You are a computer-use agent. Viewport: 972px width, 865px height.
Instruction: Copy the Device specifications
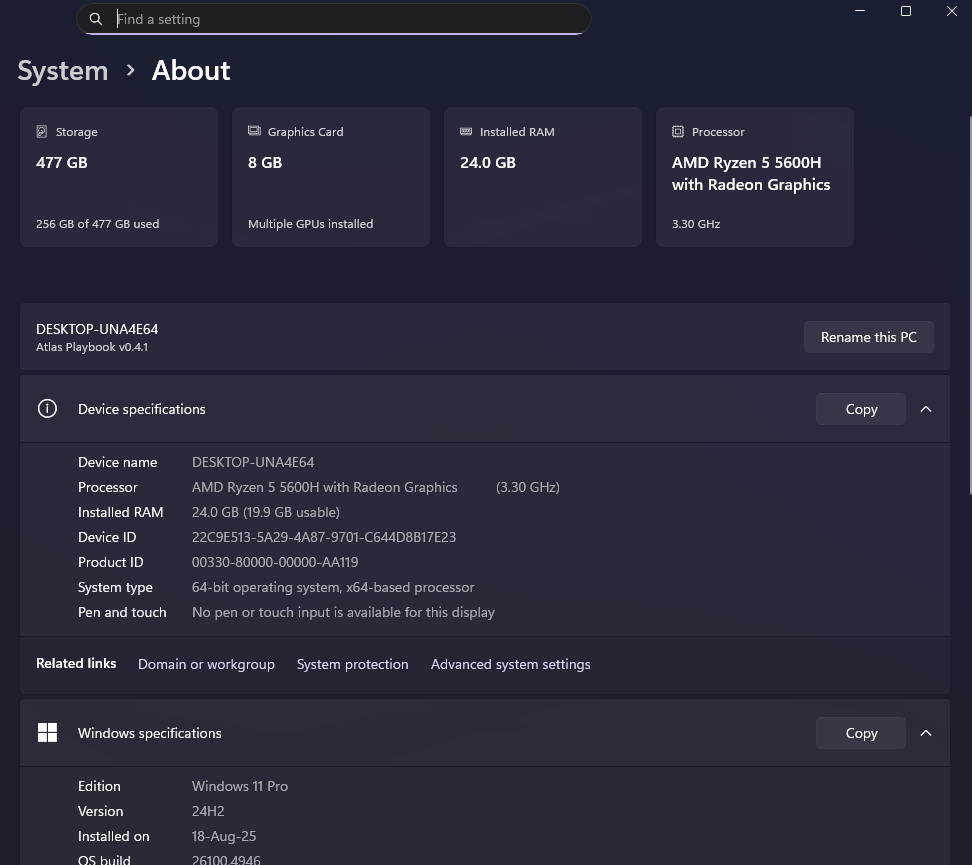[861, 409]
